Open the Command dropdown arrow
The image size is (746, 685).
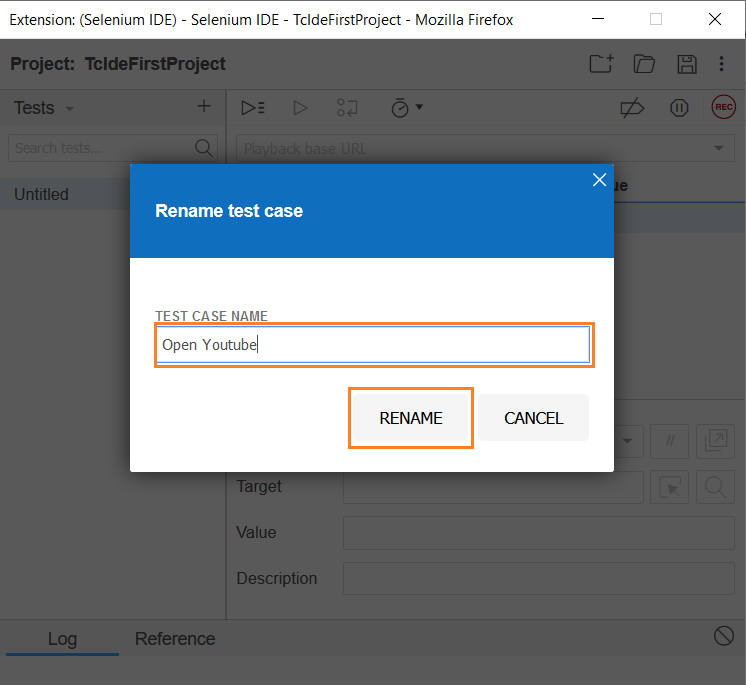pos(628,441)
